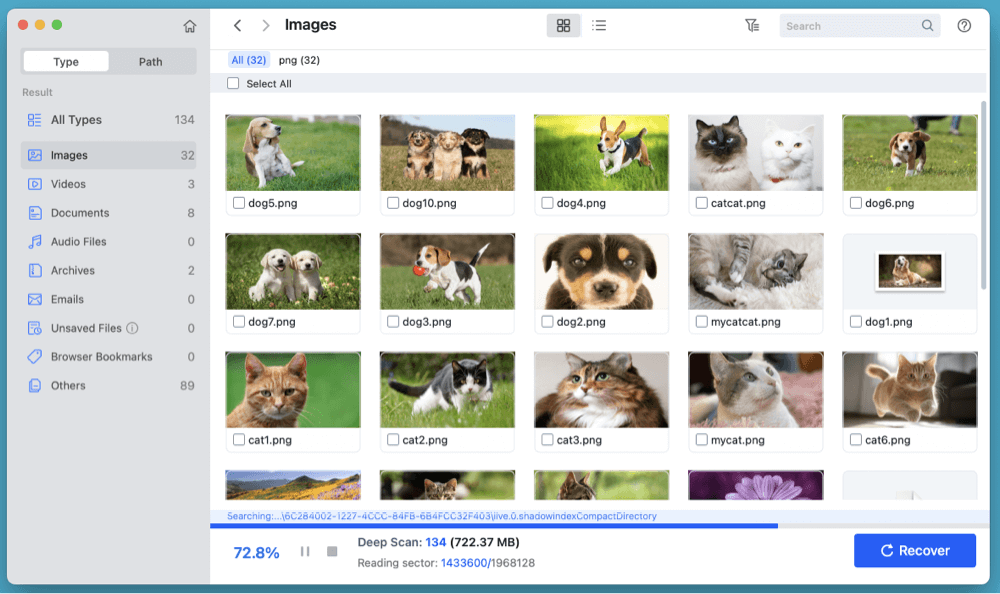Select the catcat.png checkbox
The image size is (1000, 594).
click(x=702, y=203)
